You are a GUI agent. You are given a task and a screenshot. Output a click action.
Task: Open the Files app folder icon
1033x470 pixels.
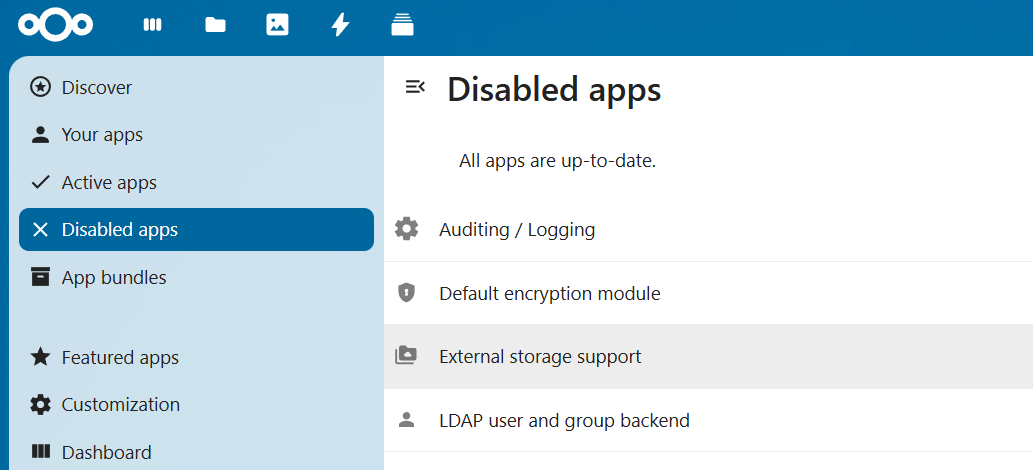pos(215,25)
